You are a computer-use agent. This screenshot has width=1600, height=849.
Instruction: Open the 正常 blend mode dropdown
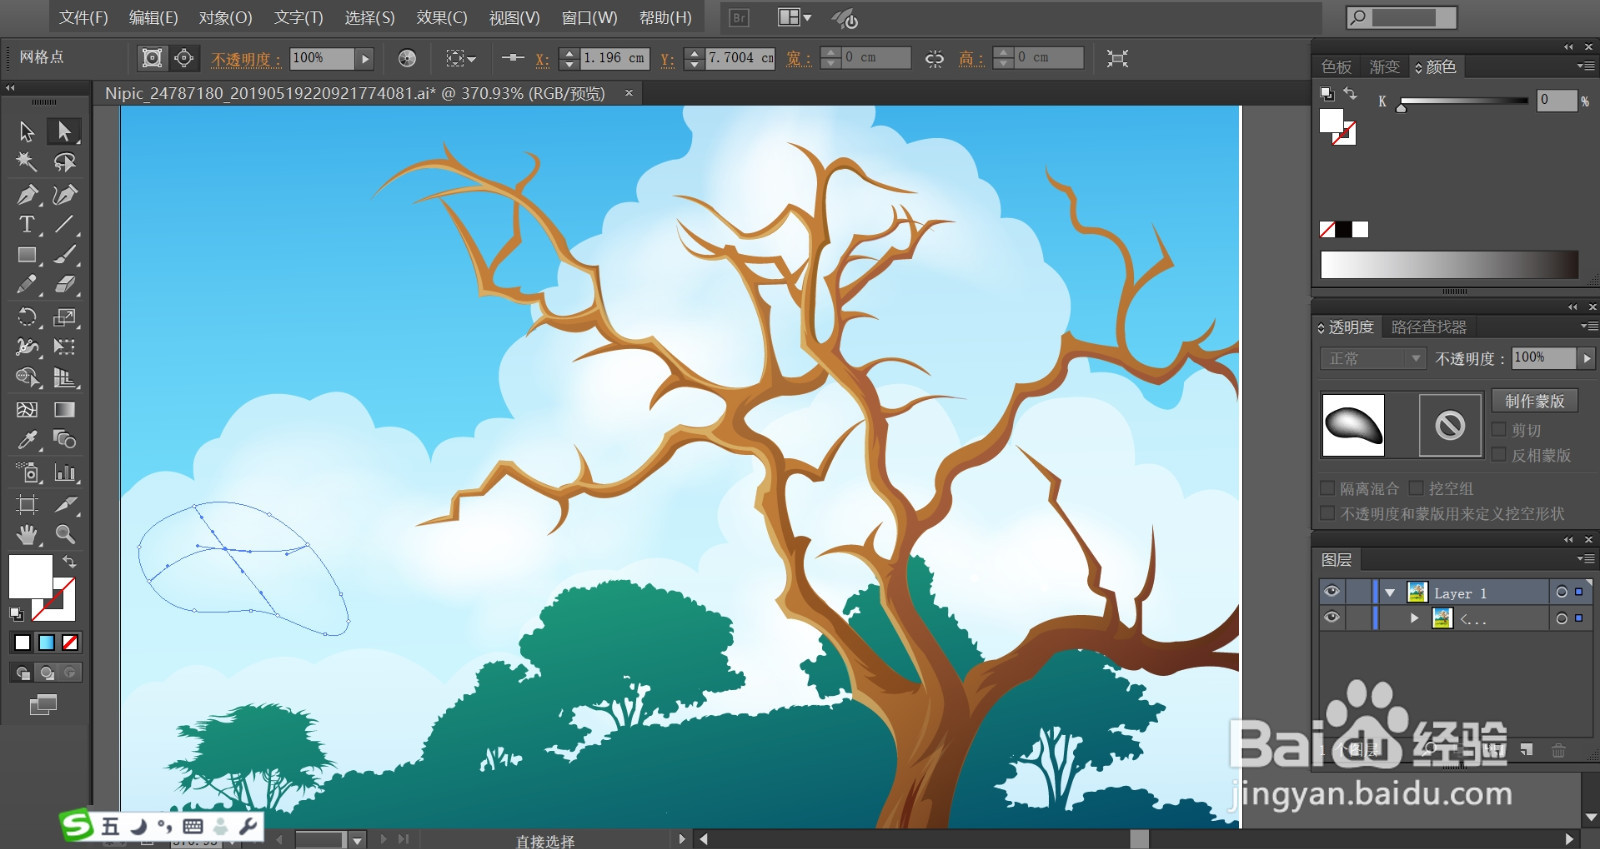[1373, 358]
